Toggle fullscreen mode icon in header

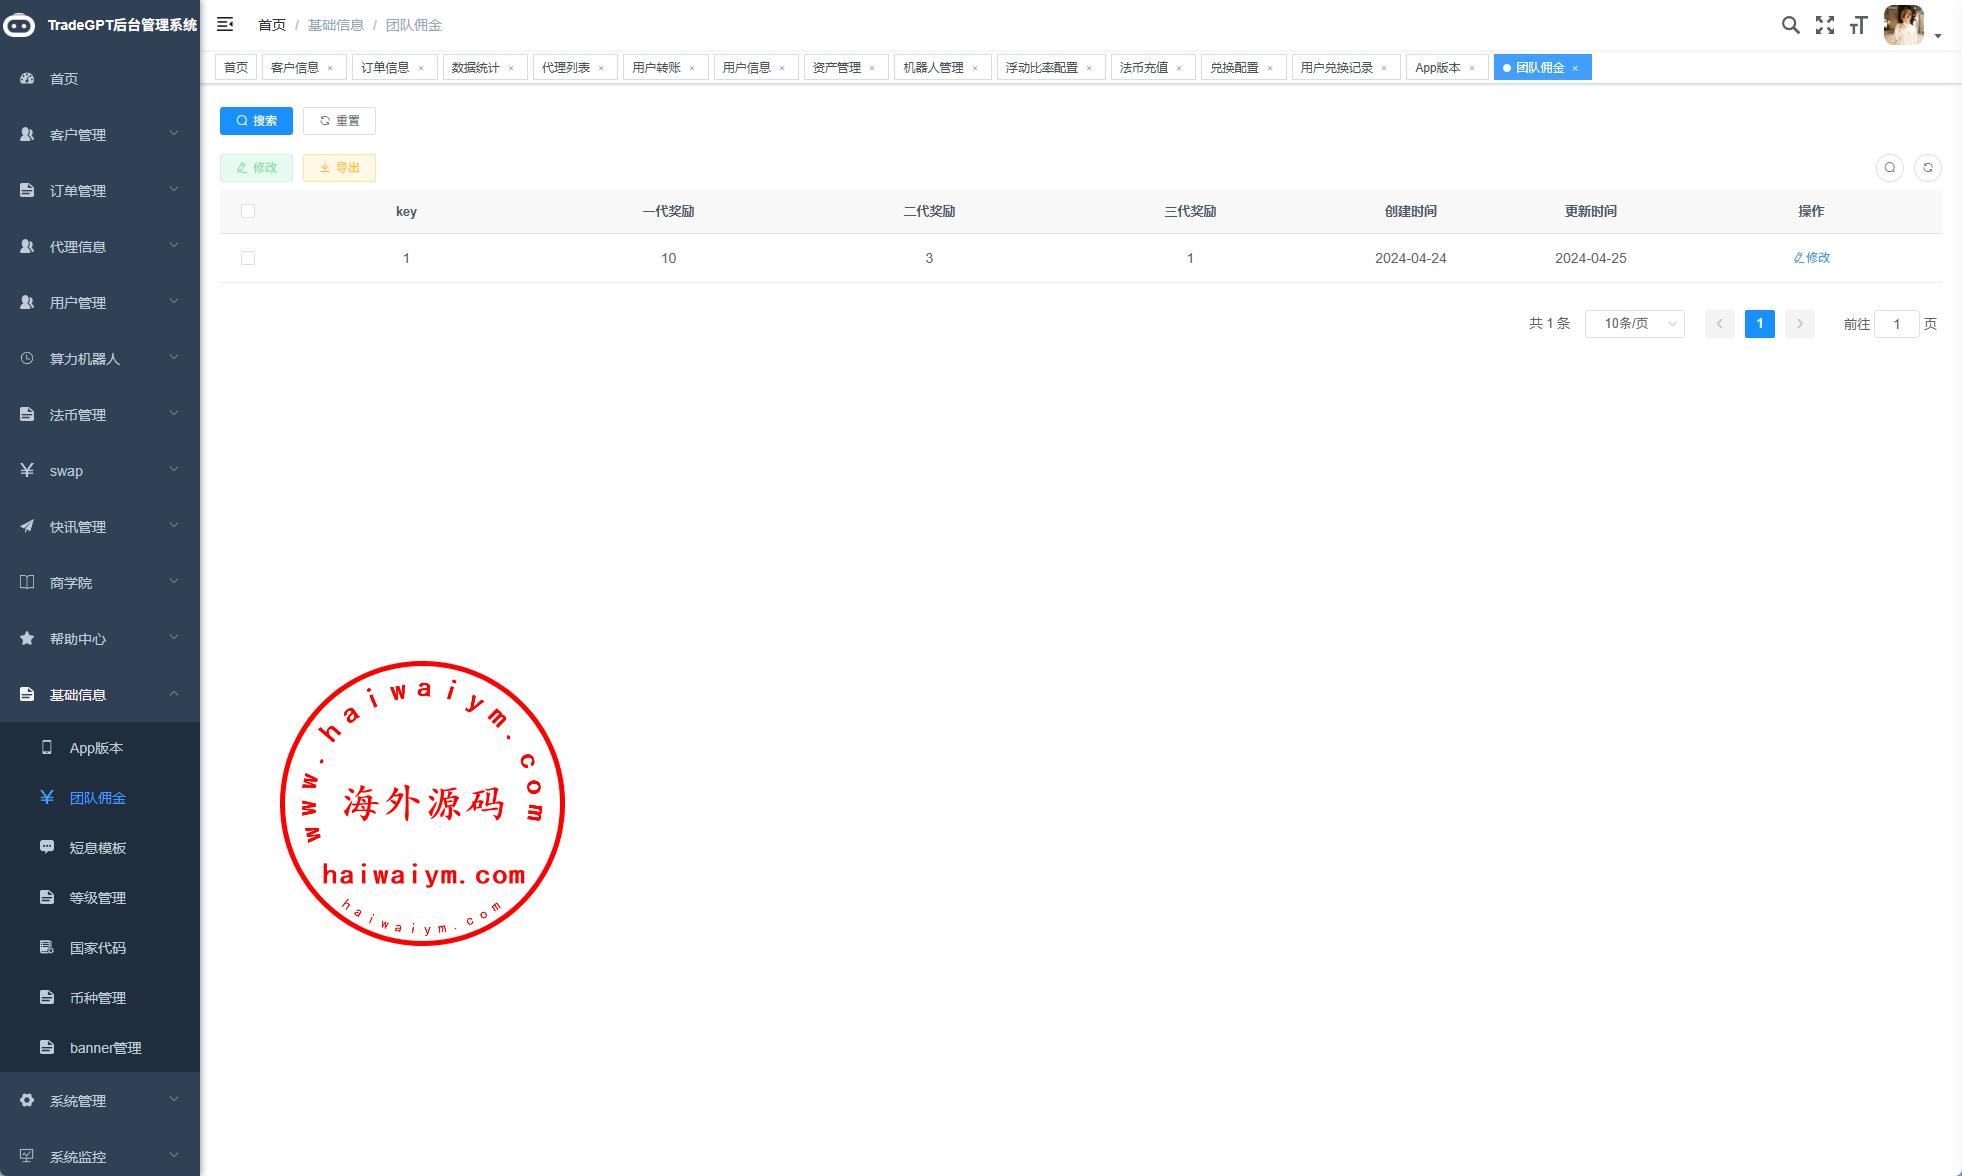coord(1825,25)
